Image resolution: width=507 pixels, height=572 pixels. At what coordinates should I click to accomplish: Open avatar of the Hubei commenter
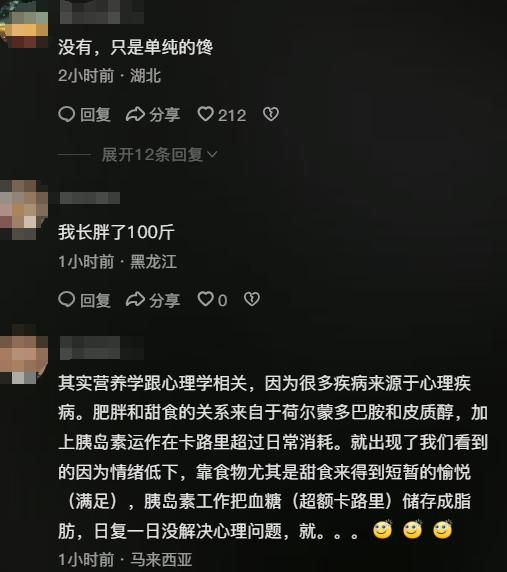tap(24, 24)
